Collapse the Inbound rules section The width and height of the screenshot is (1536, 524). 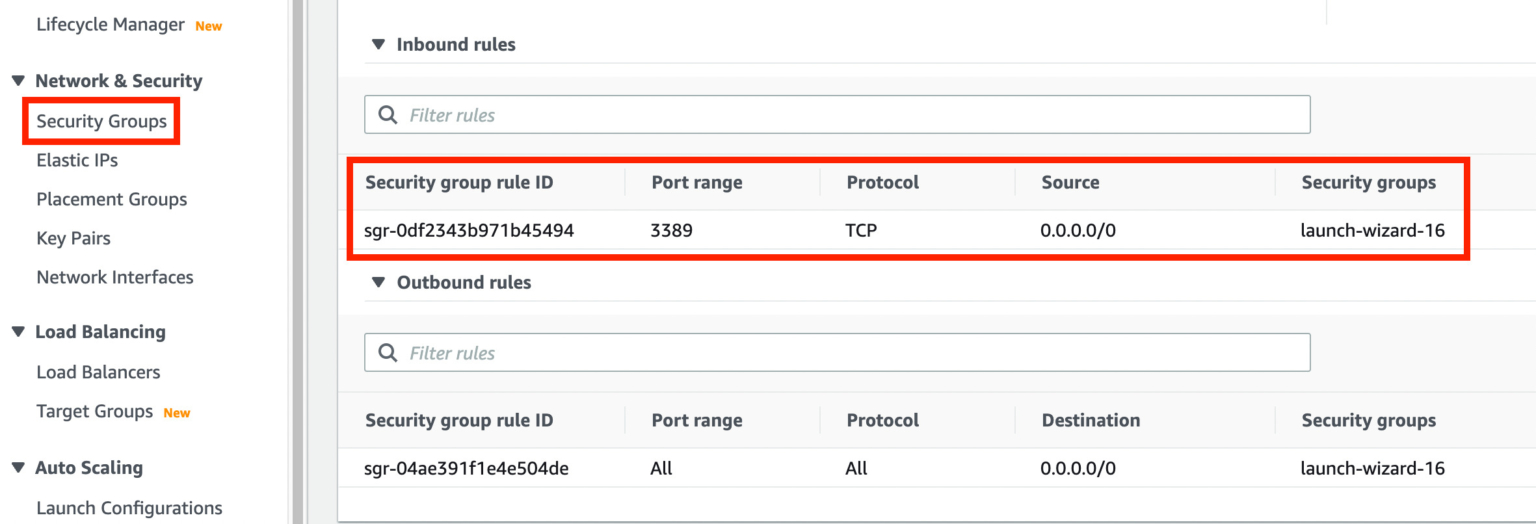(x=378, y=45)
